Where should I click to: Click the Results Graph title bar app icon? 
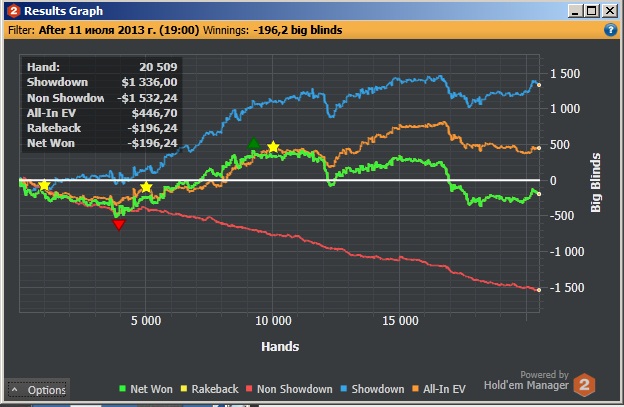(13, 11)
